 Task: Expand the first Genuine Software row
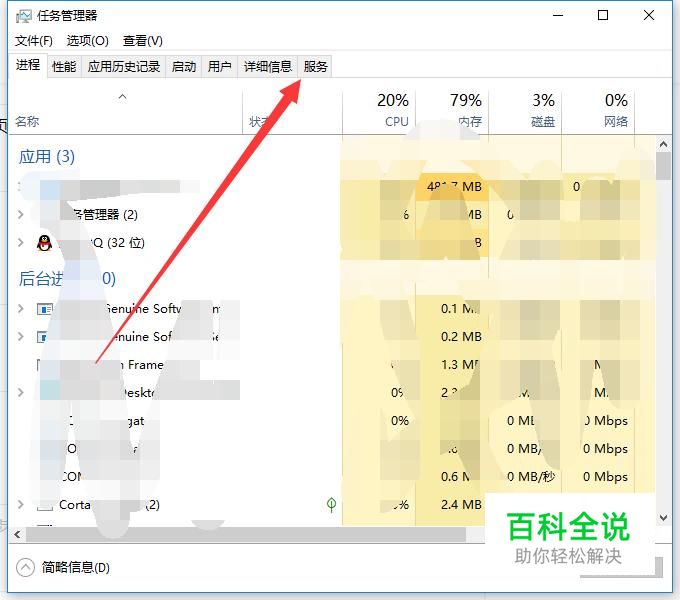click(20, 309)
